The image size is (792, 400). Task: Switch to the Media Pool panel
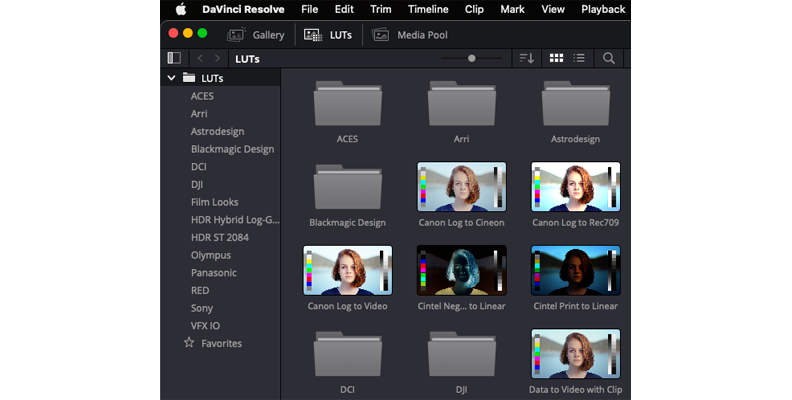[410, 35]
